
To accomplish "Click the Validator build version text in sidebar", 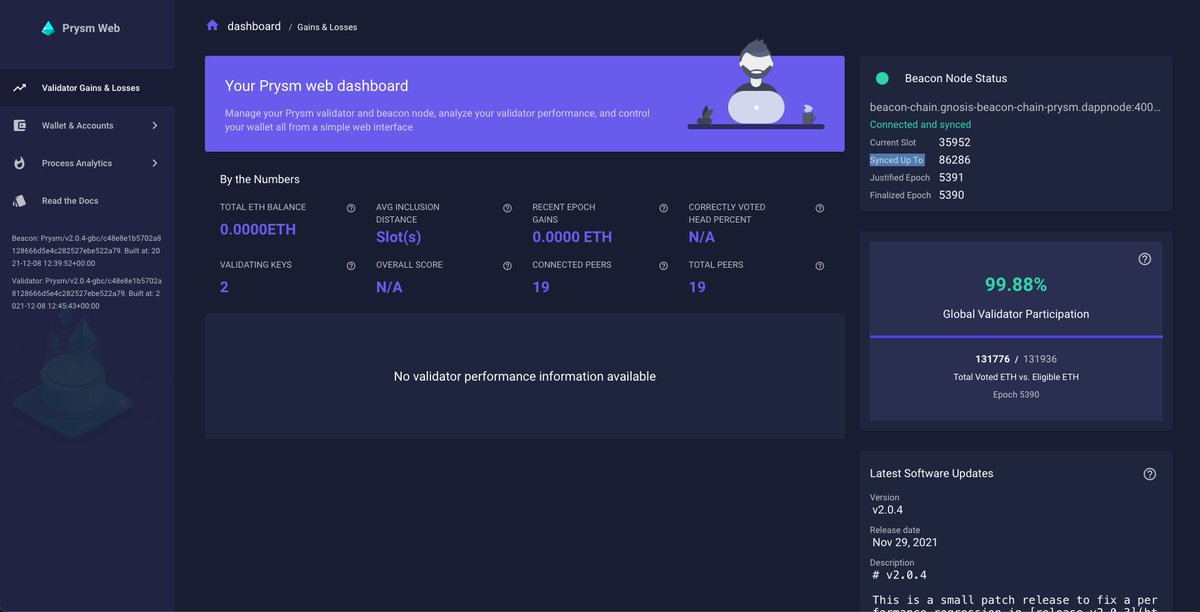I will coord(87,294).
